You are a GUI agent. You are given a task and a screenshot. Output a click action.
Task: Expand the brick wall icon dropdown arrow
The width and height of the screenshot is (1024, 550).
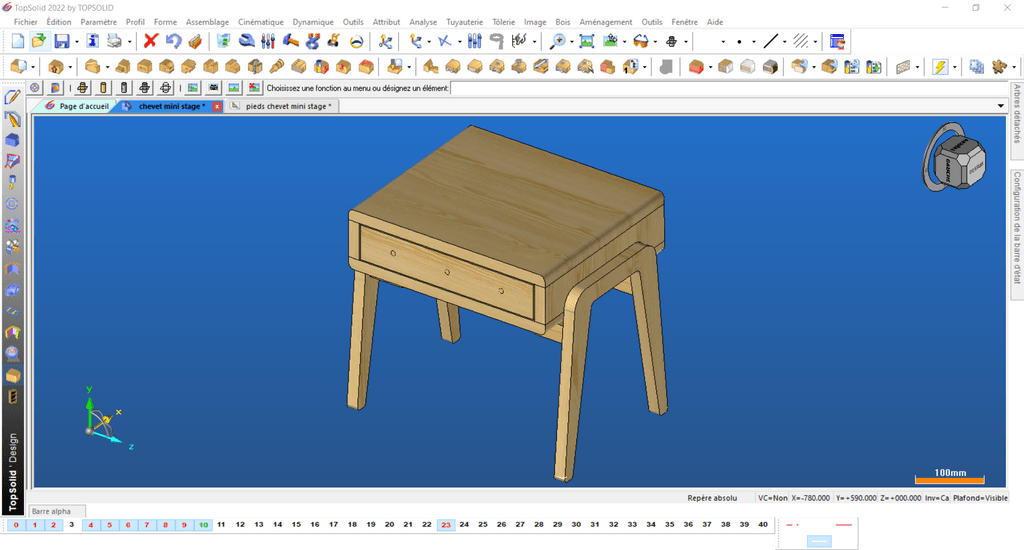918,67
